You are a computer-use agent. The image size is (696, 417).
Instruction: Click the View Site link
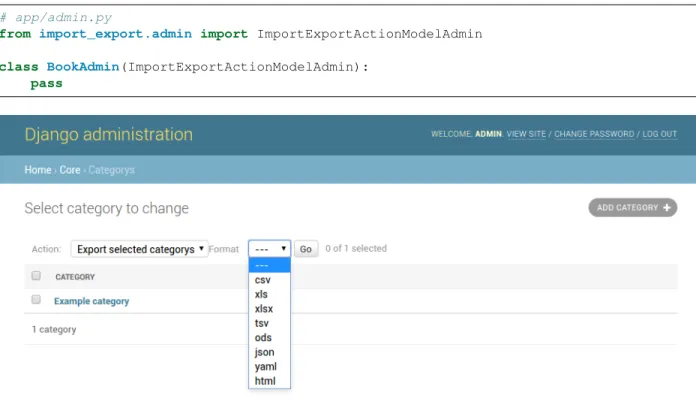tap(526, 134)
